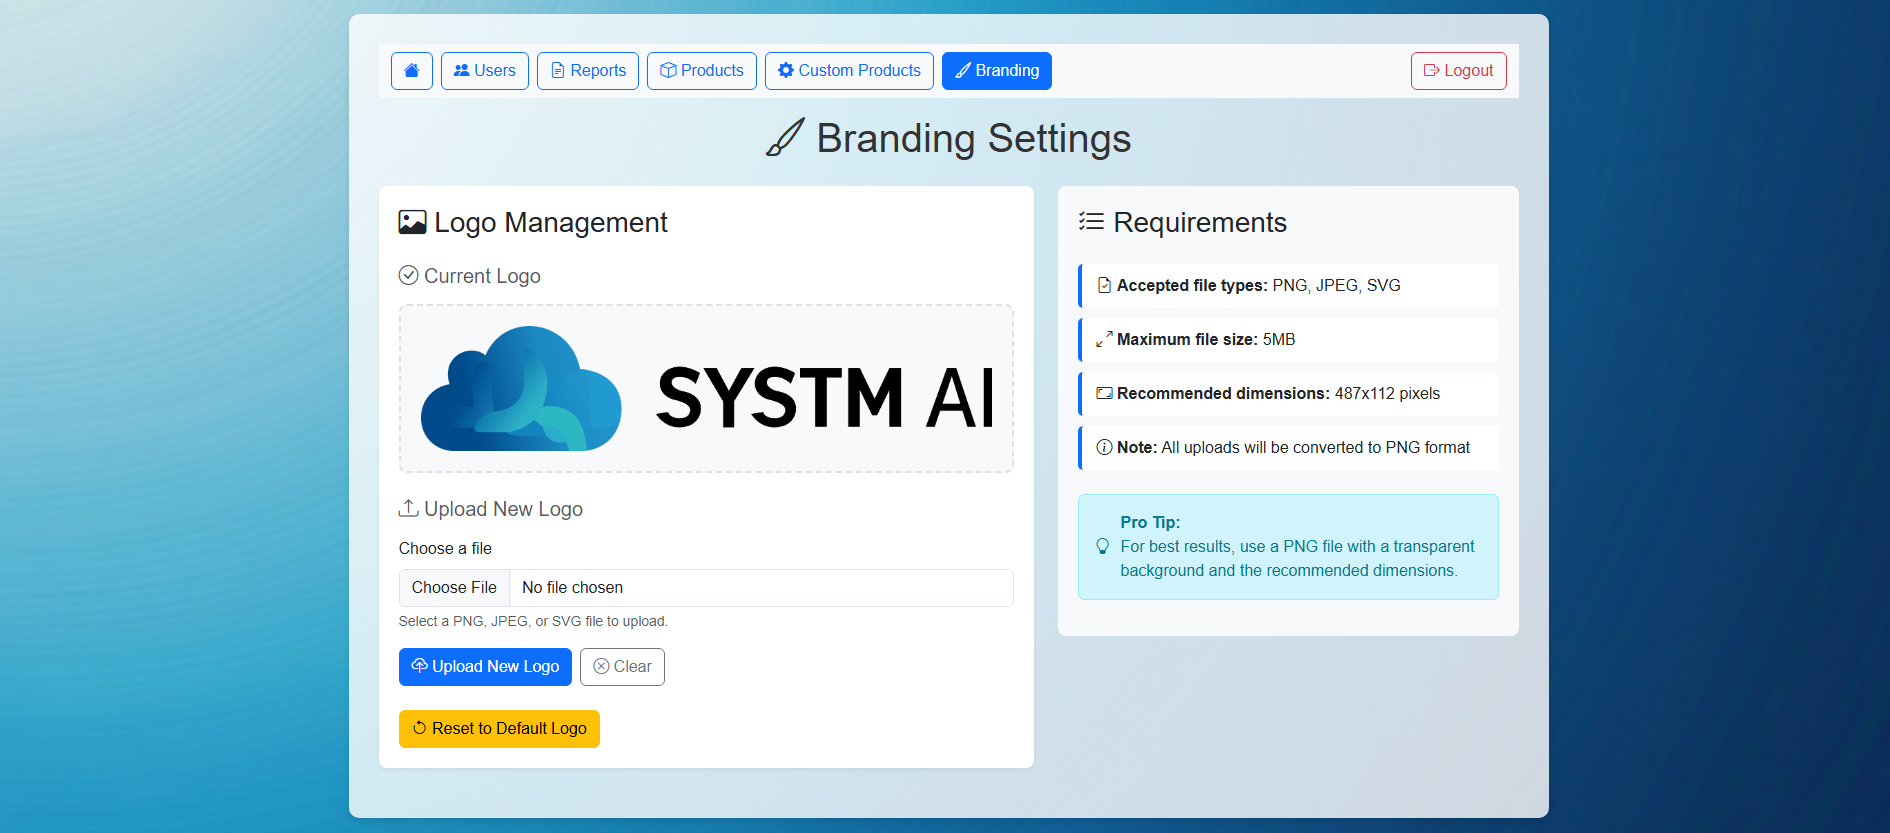Viewport: 1890px width, 833px height.
Task: Click the image icon beside Logo Management
Action: tap(412, 222)
